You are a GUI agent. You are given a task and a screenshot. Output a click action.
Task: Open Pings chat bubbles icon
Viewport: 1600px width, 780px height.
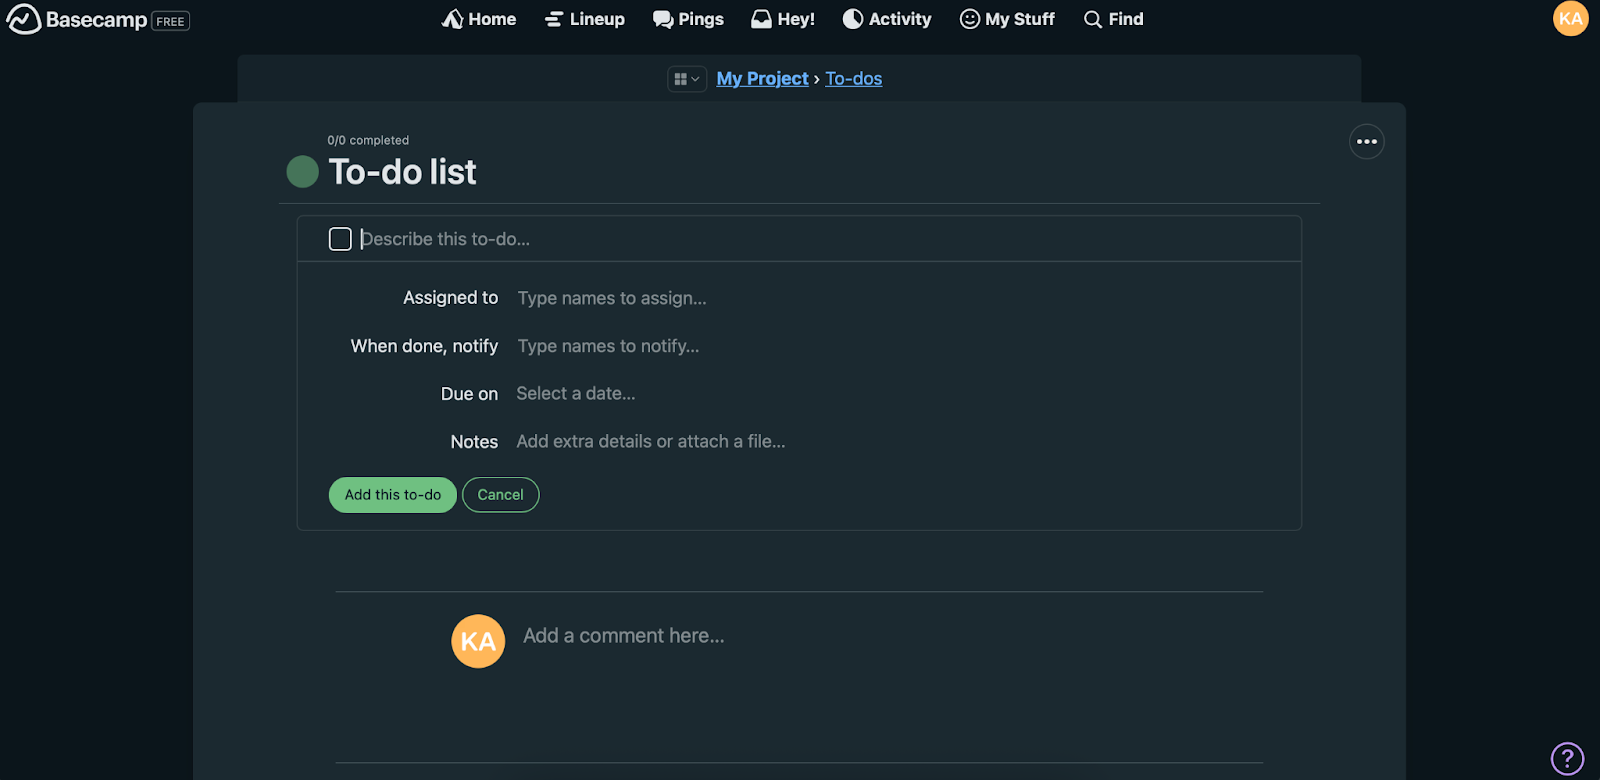662,19
